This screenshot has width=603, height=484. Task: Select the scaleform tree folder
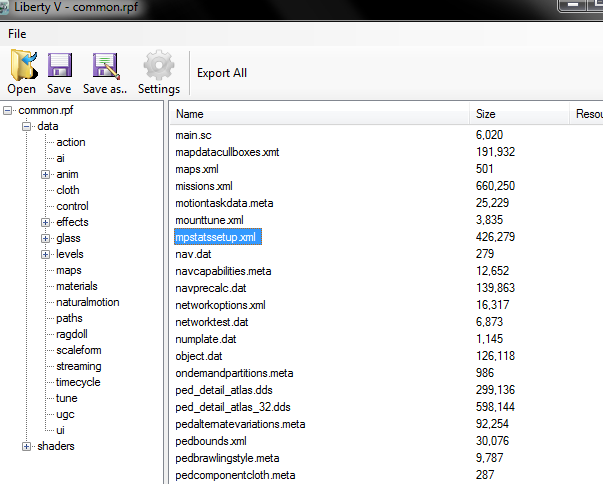[x=78, y=350]
